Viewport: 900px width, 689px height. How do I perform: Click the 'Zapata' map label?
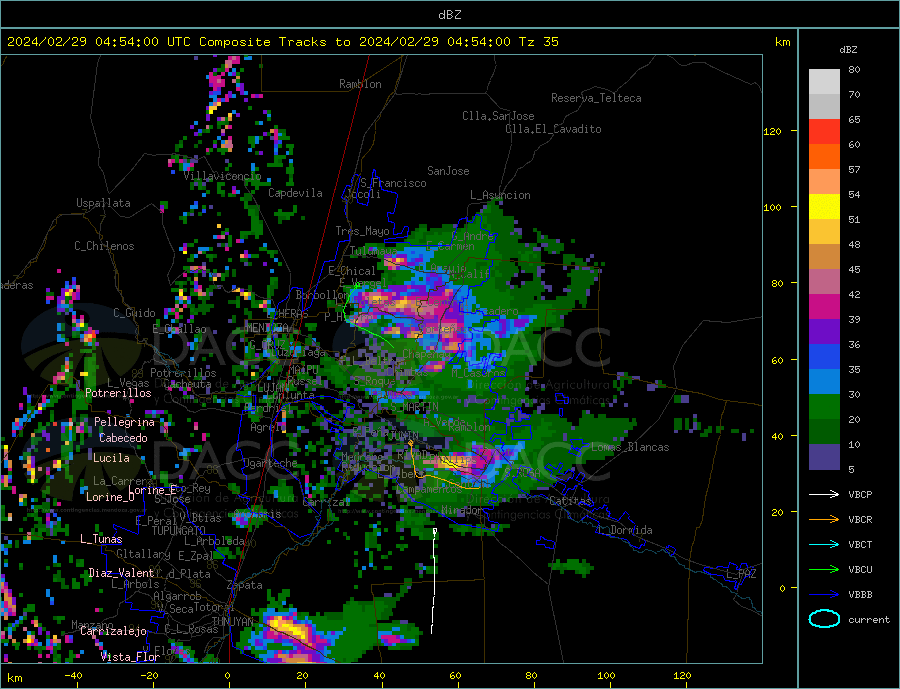[245, 585]
